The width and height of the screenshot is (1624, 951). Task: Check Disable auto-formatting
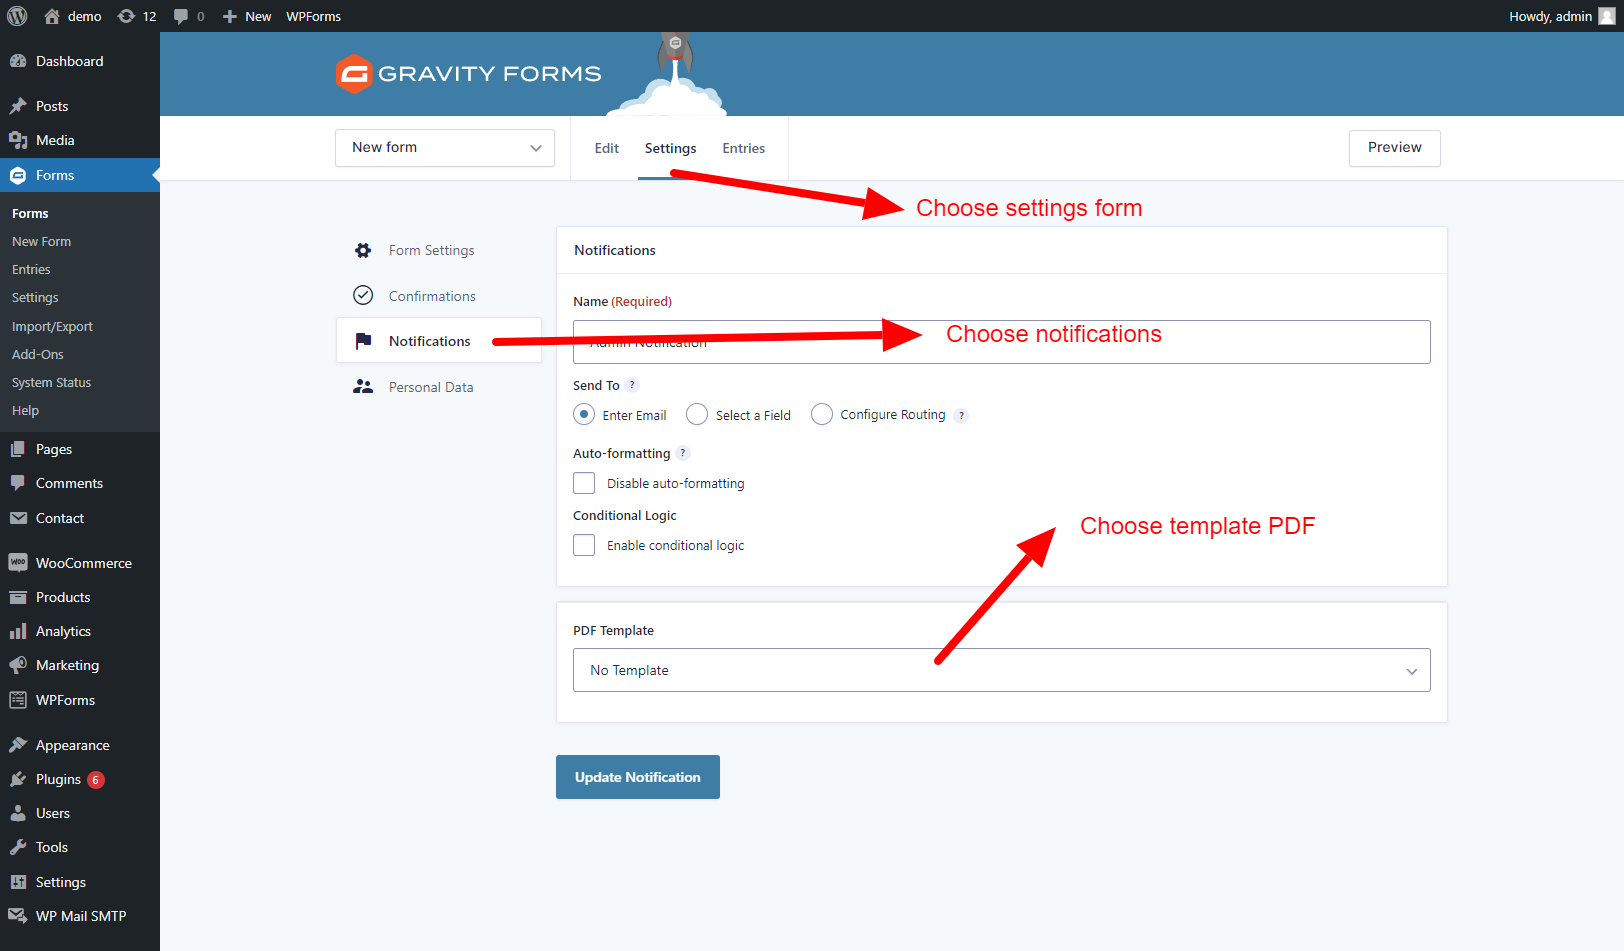pyautogui.click(x=584, y=483)
